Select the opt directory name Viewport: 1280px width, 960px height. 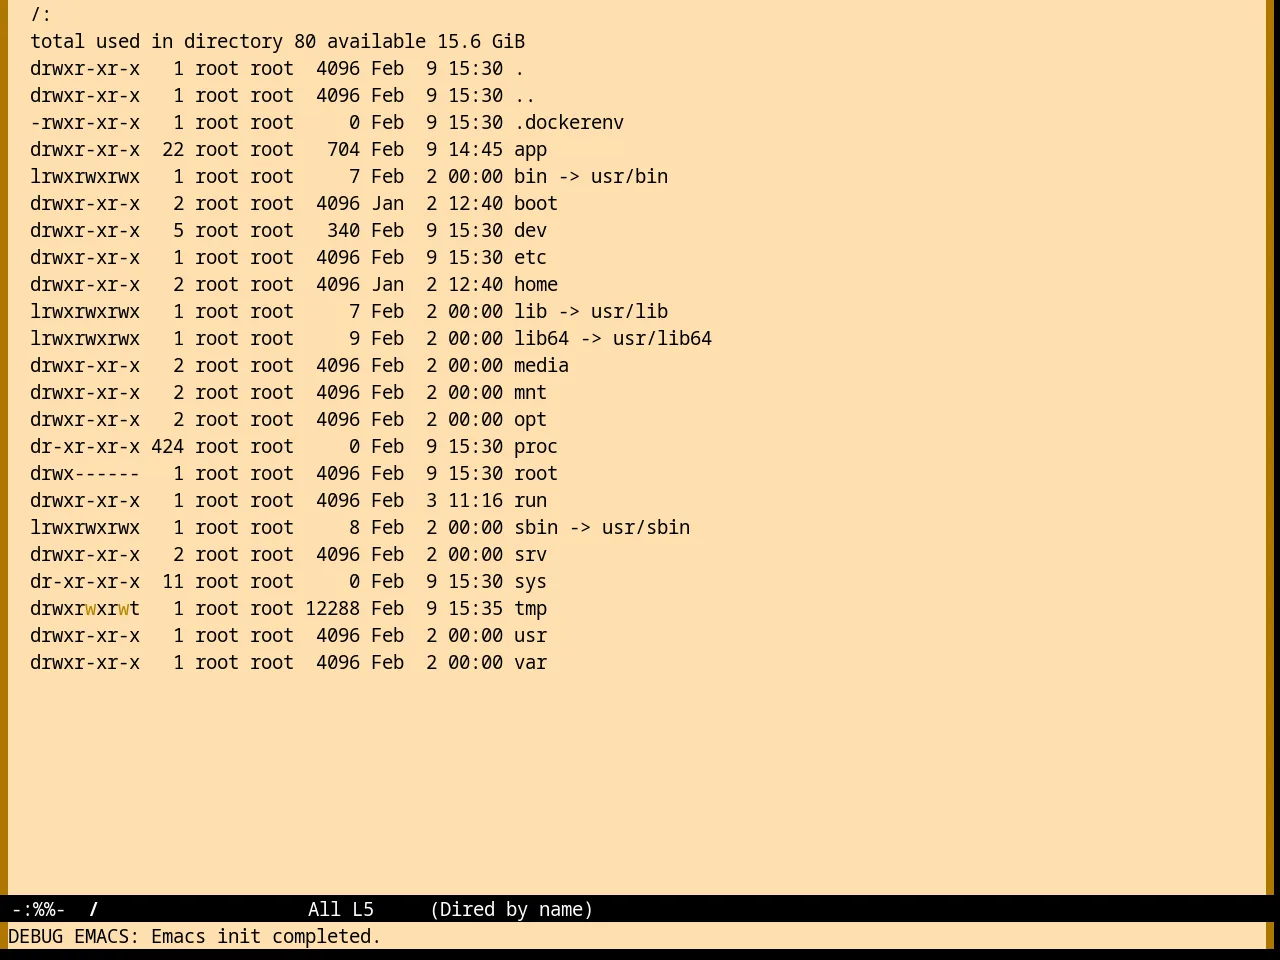click(530, 419)
